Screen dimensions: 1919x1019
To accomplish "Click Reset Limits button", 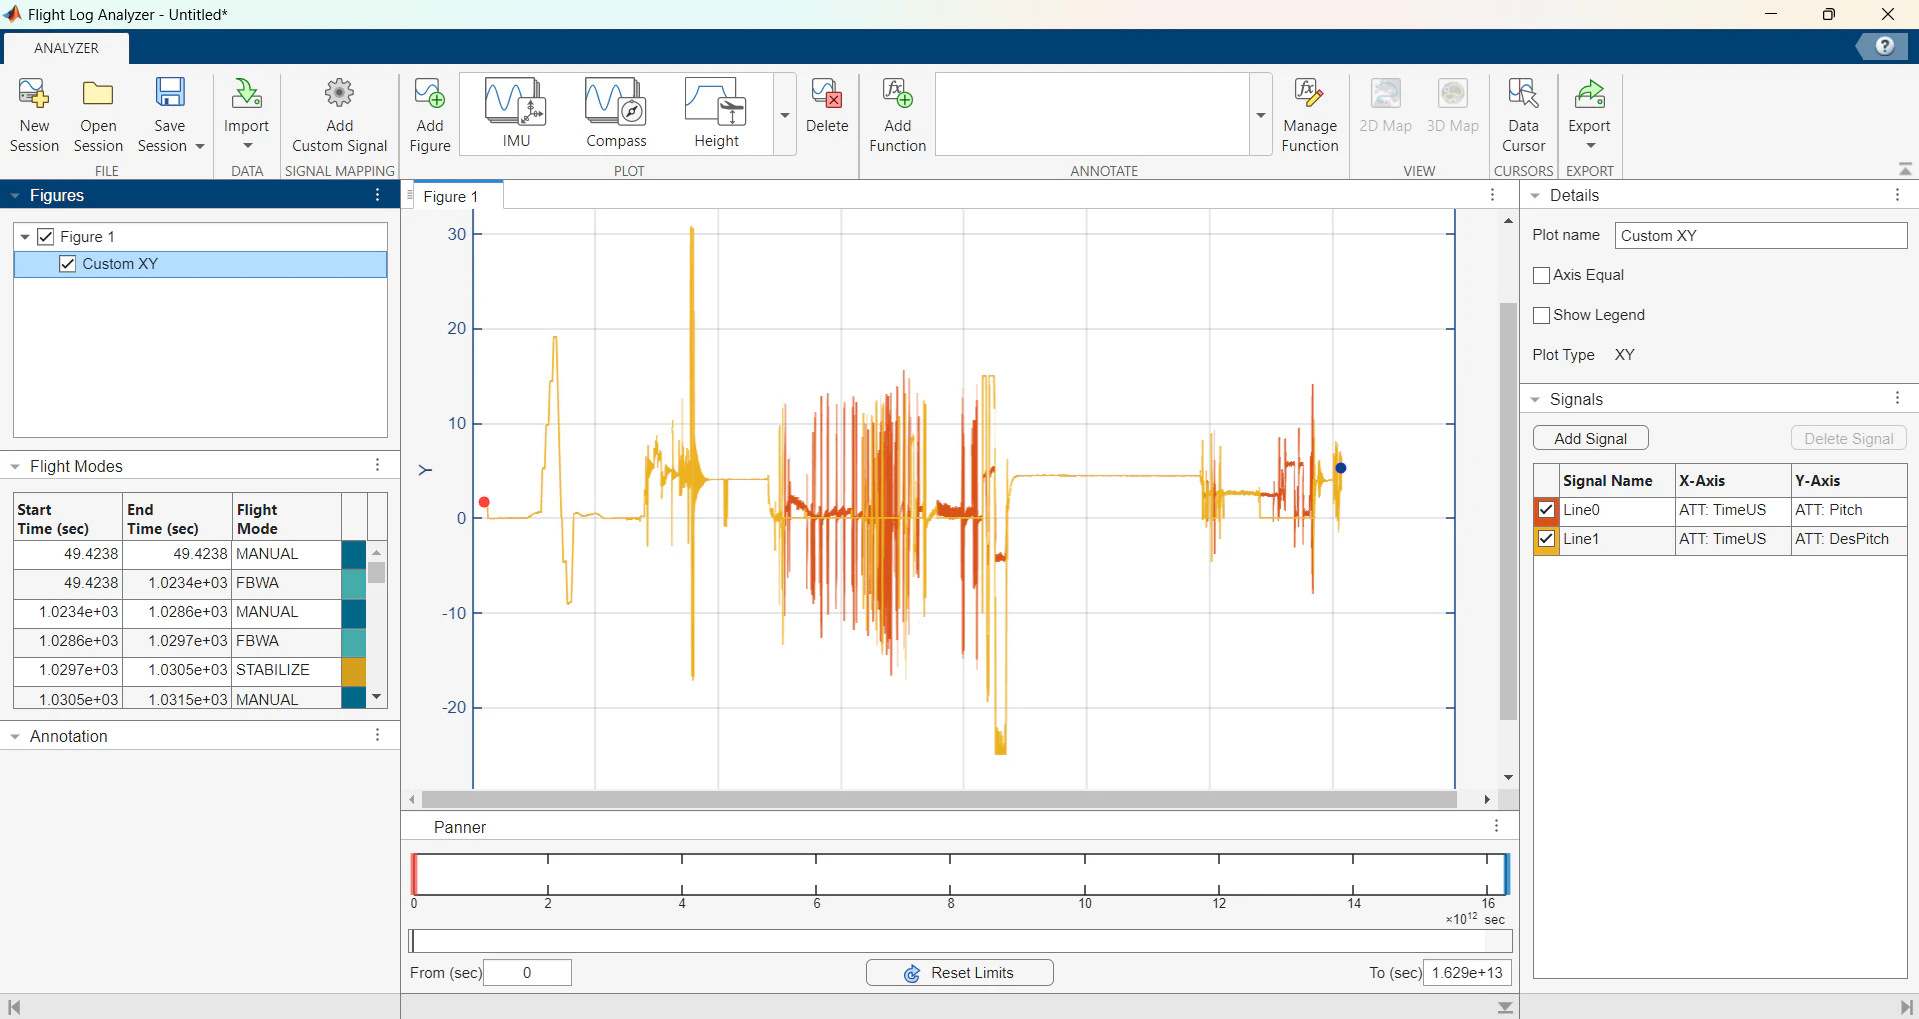I will click(x=959, y=973).
